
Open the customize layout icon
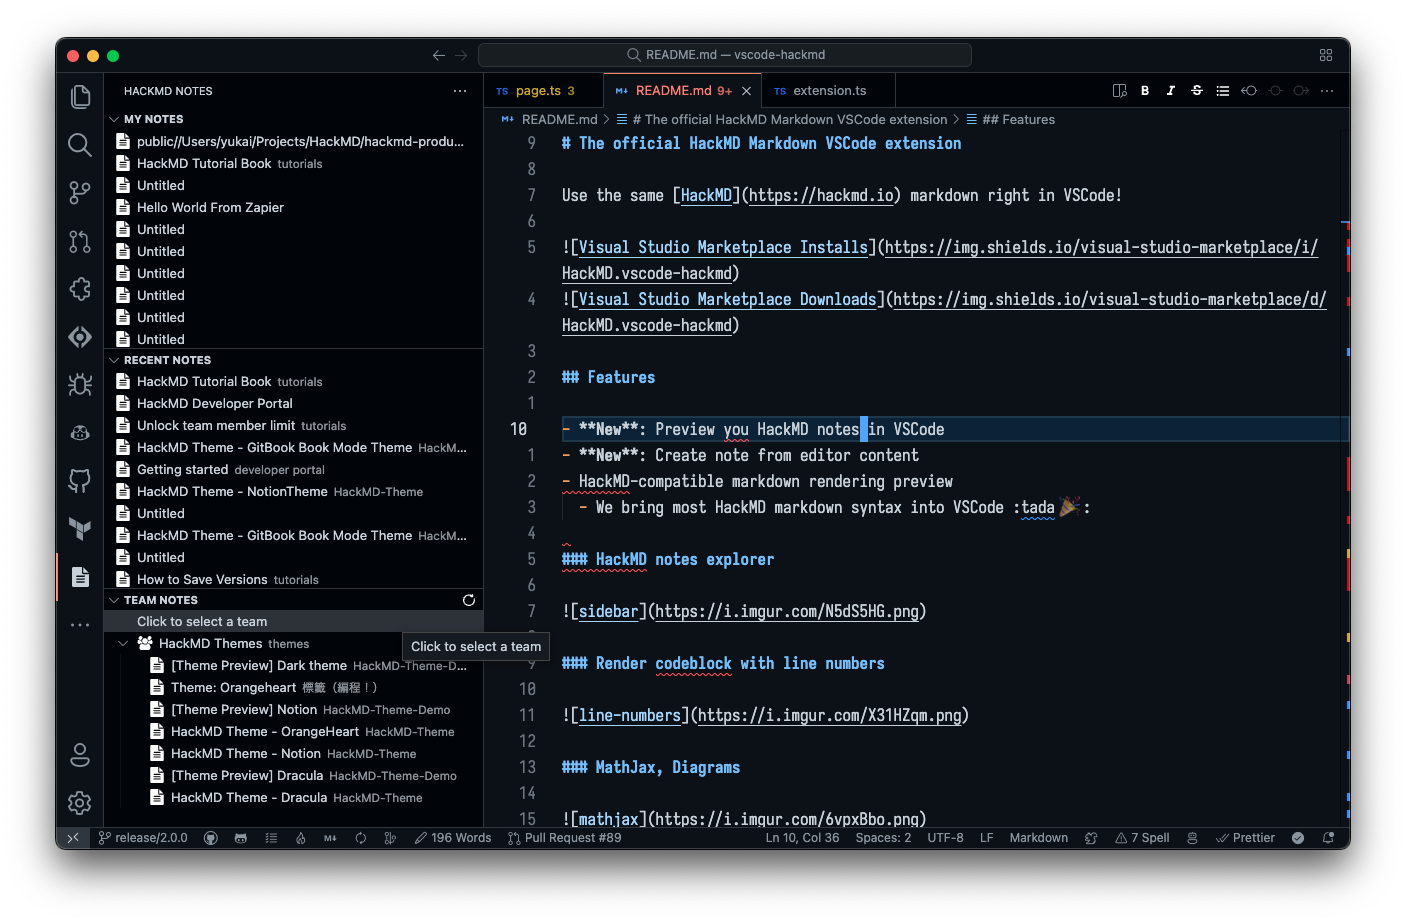click(1326, 55)
